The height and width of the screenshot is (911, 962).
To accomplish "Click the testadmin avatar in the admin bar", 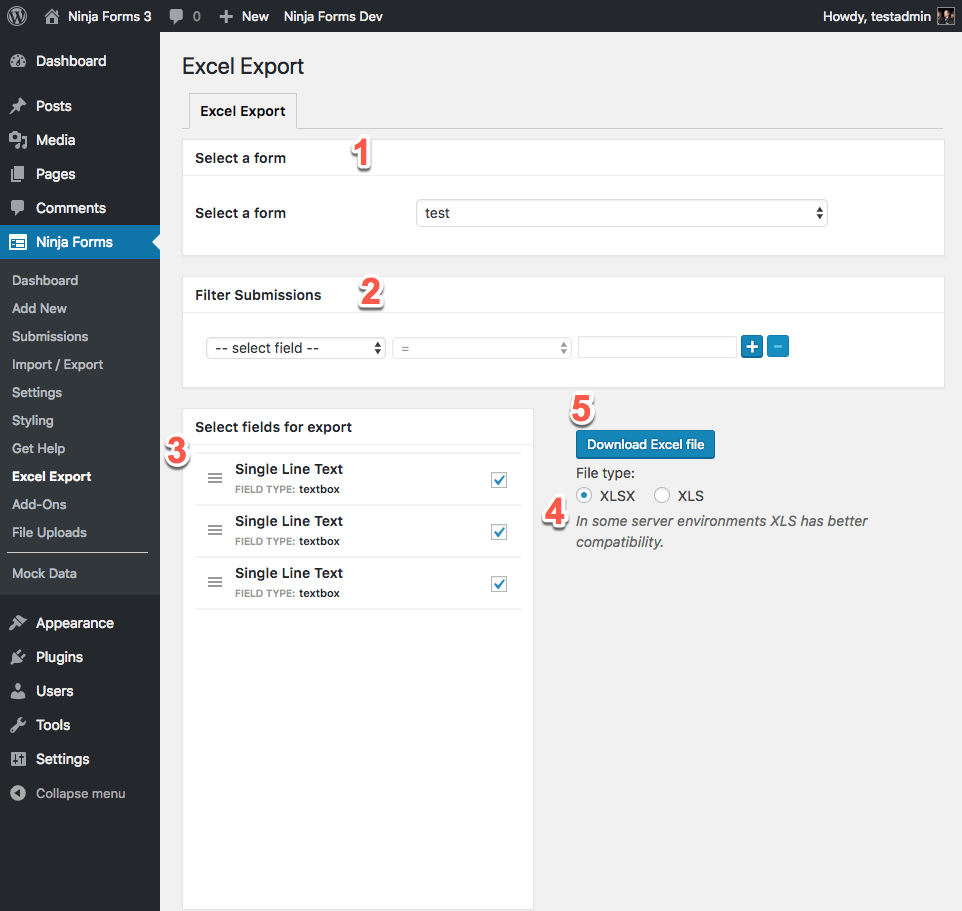I will pos(944,16).
